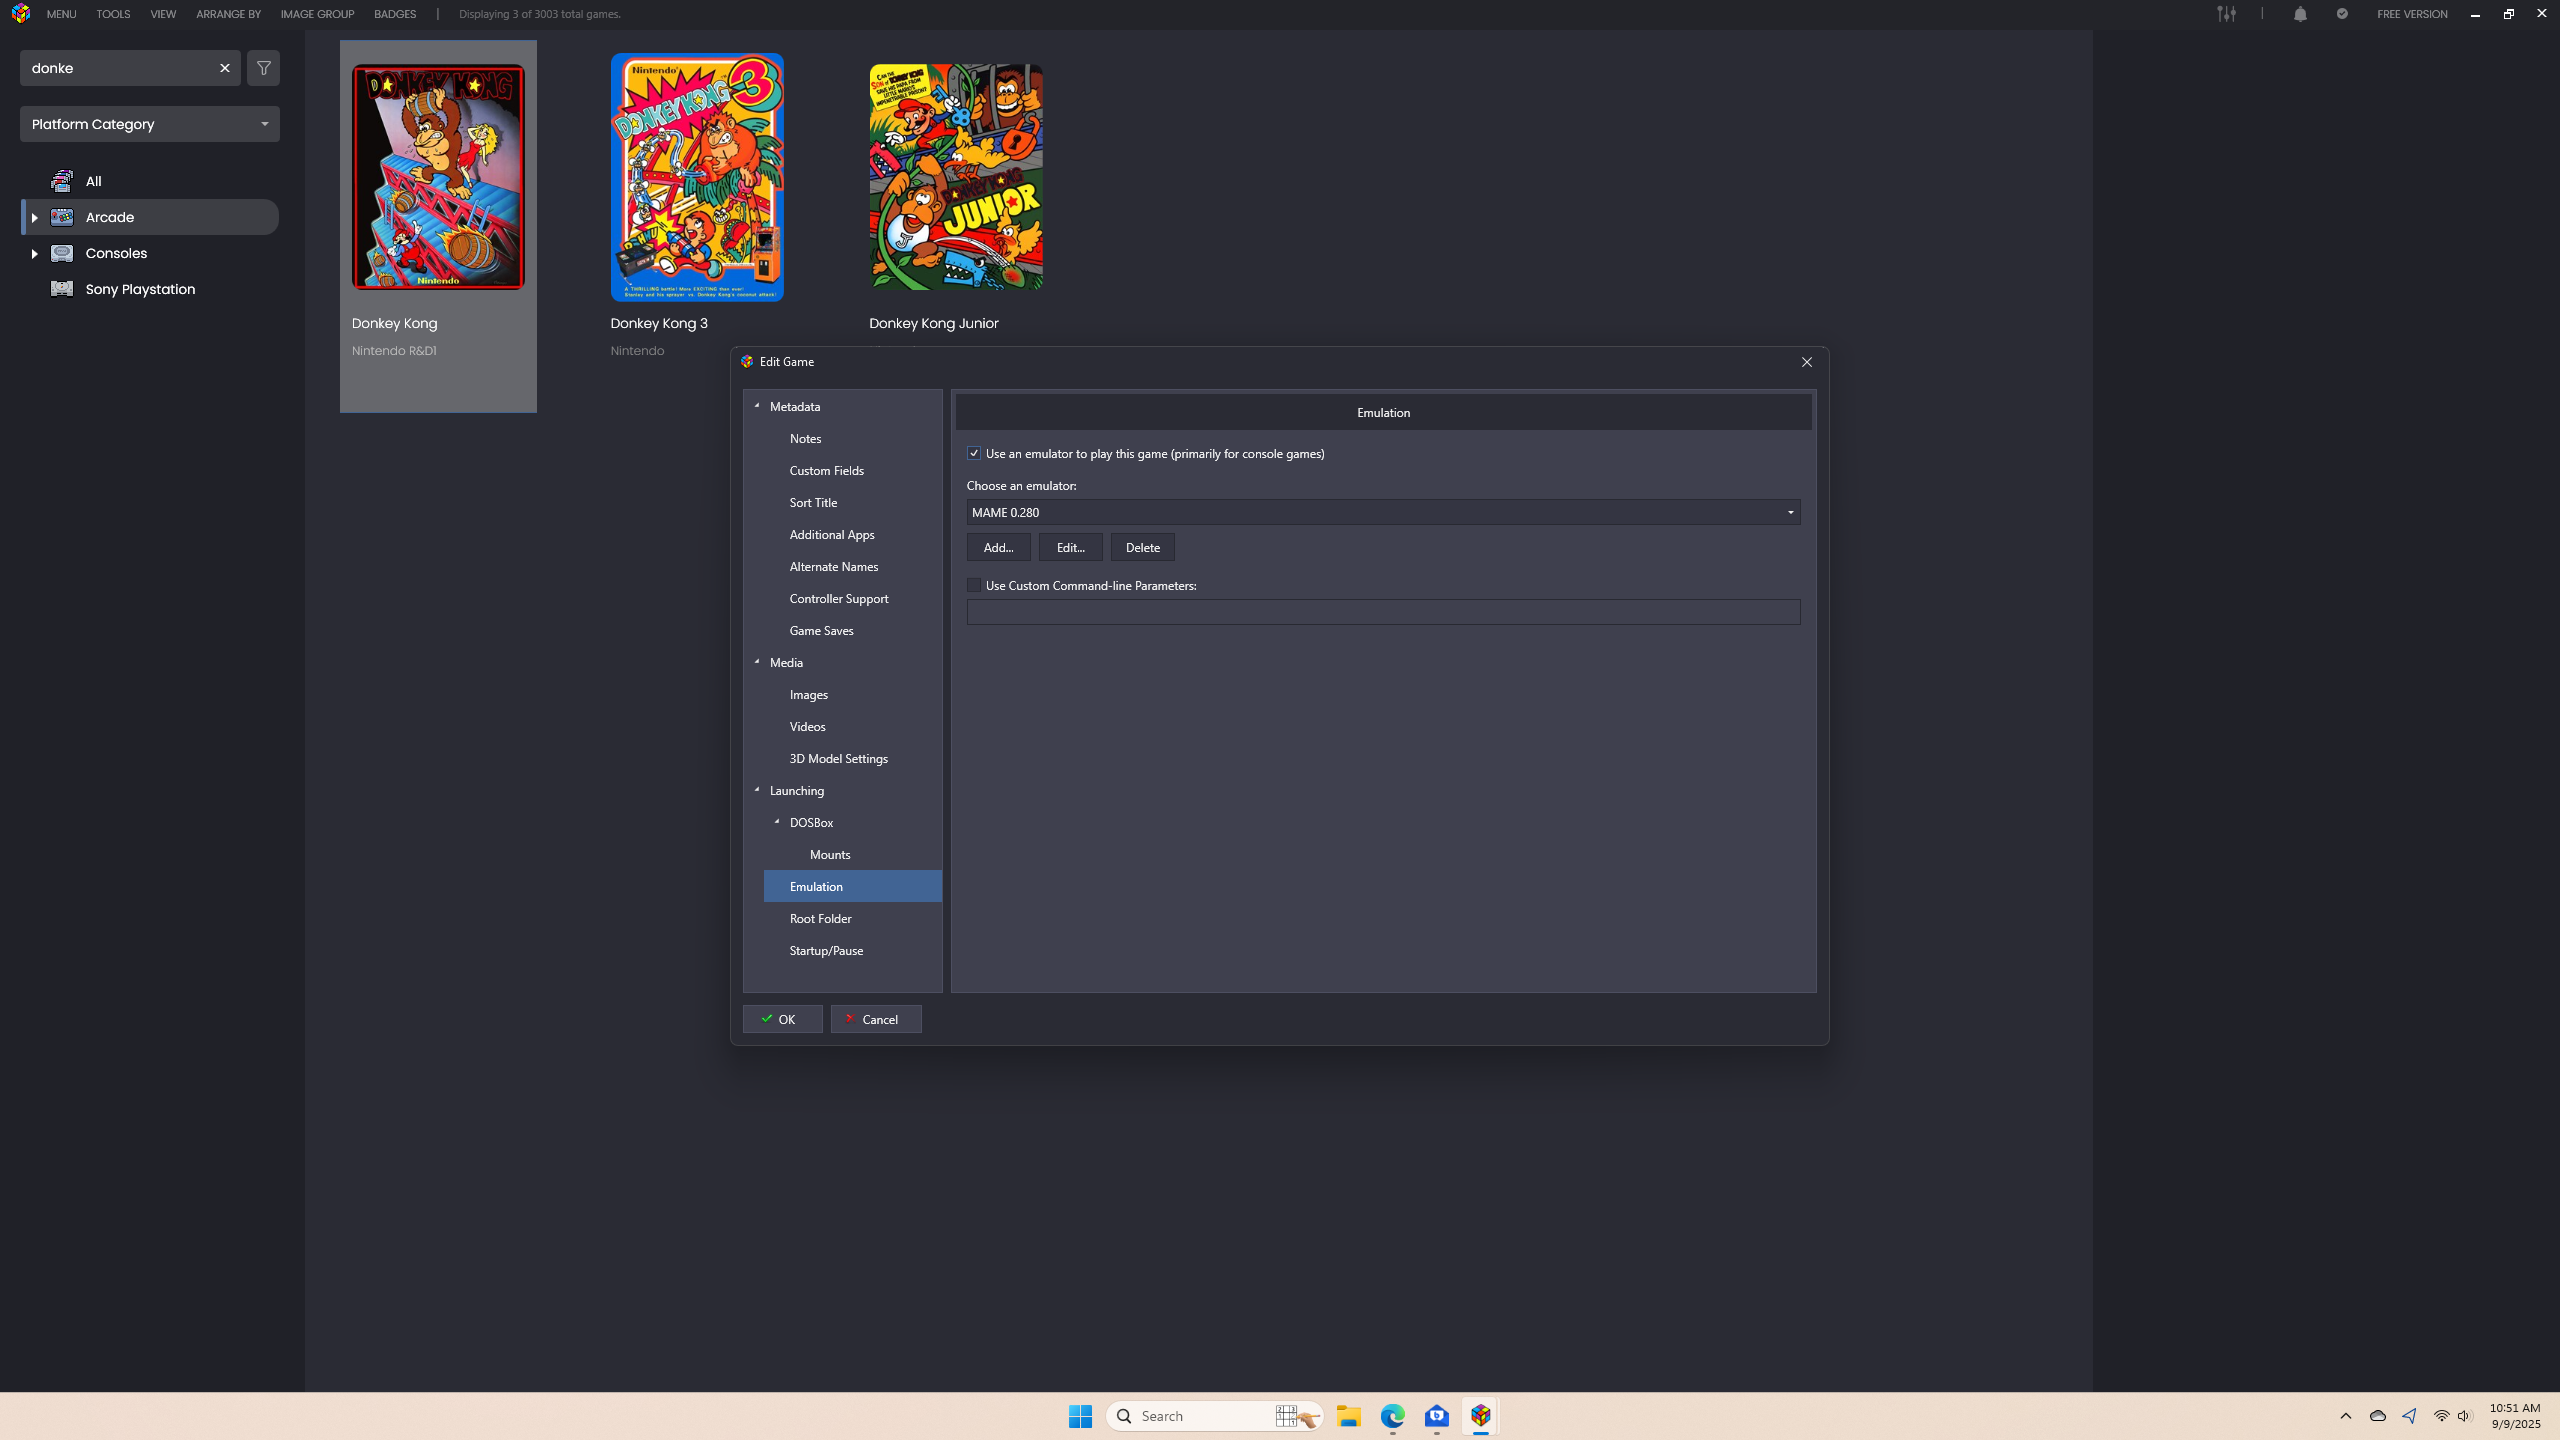Select the Sony Playstation icon
The height and width of the screenshot is (1440, 2560).
pos(62,289)
